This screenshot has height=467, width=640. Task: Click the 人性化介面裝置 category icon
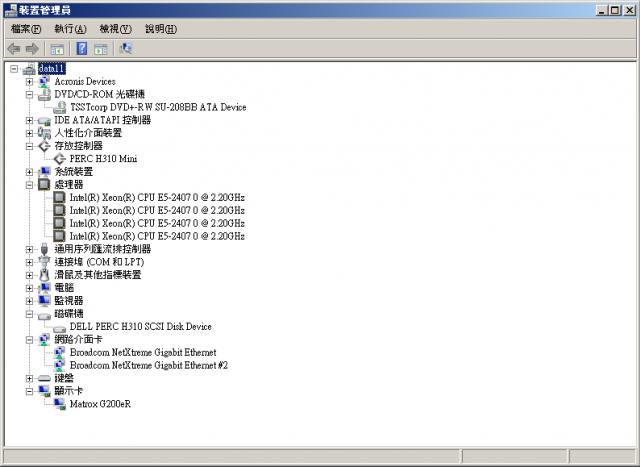coord(44,133)
